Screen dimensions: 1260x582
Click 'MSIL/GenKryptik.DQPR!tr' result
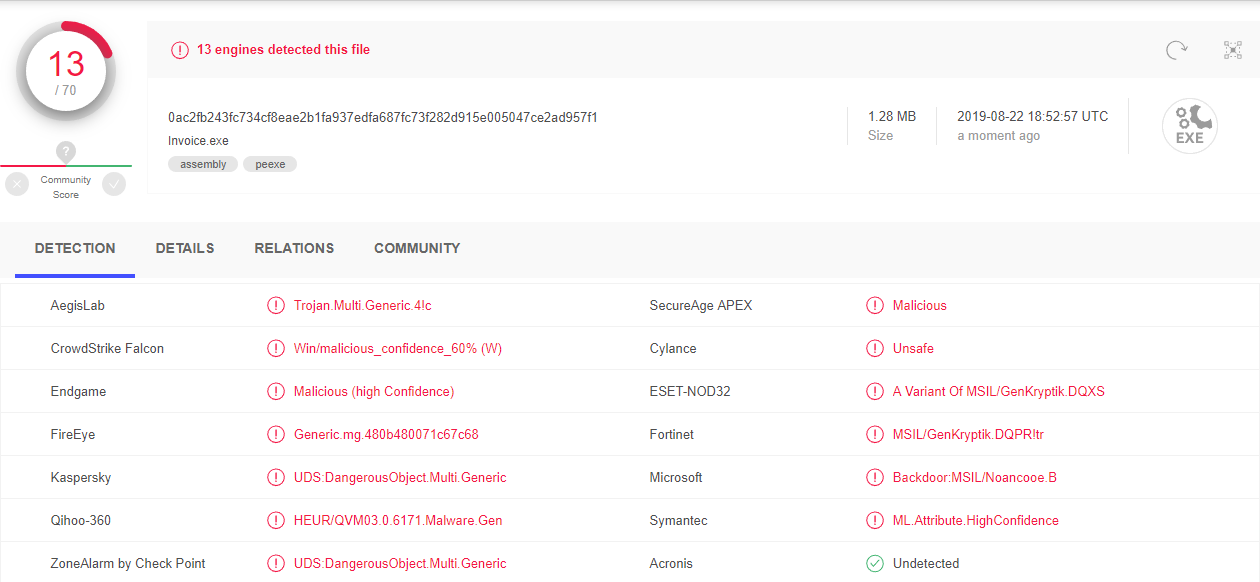click(x=969, y=435)
